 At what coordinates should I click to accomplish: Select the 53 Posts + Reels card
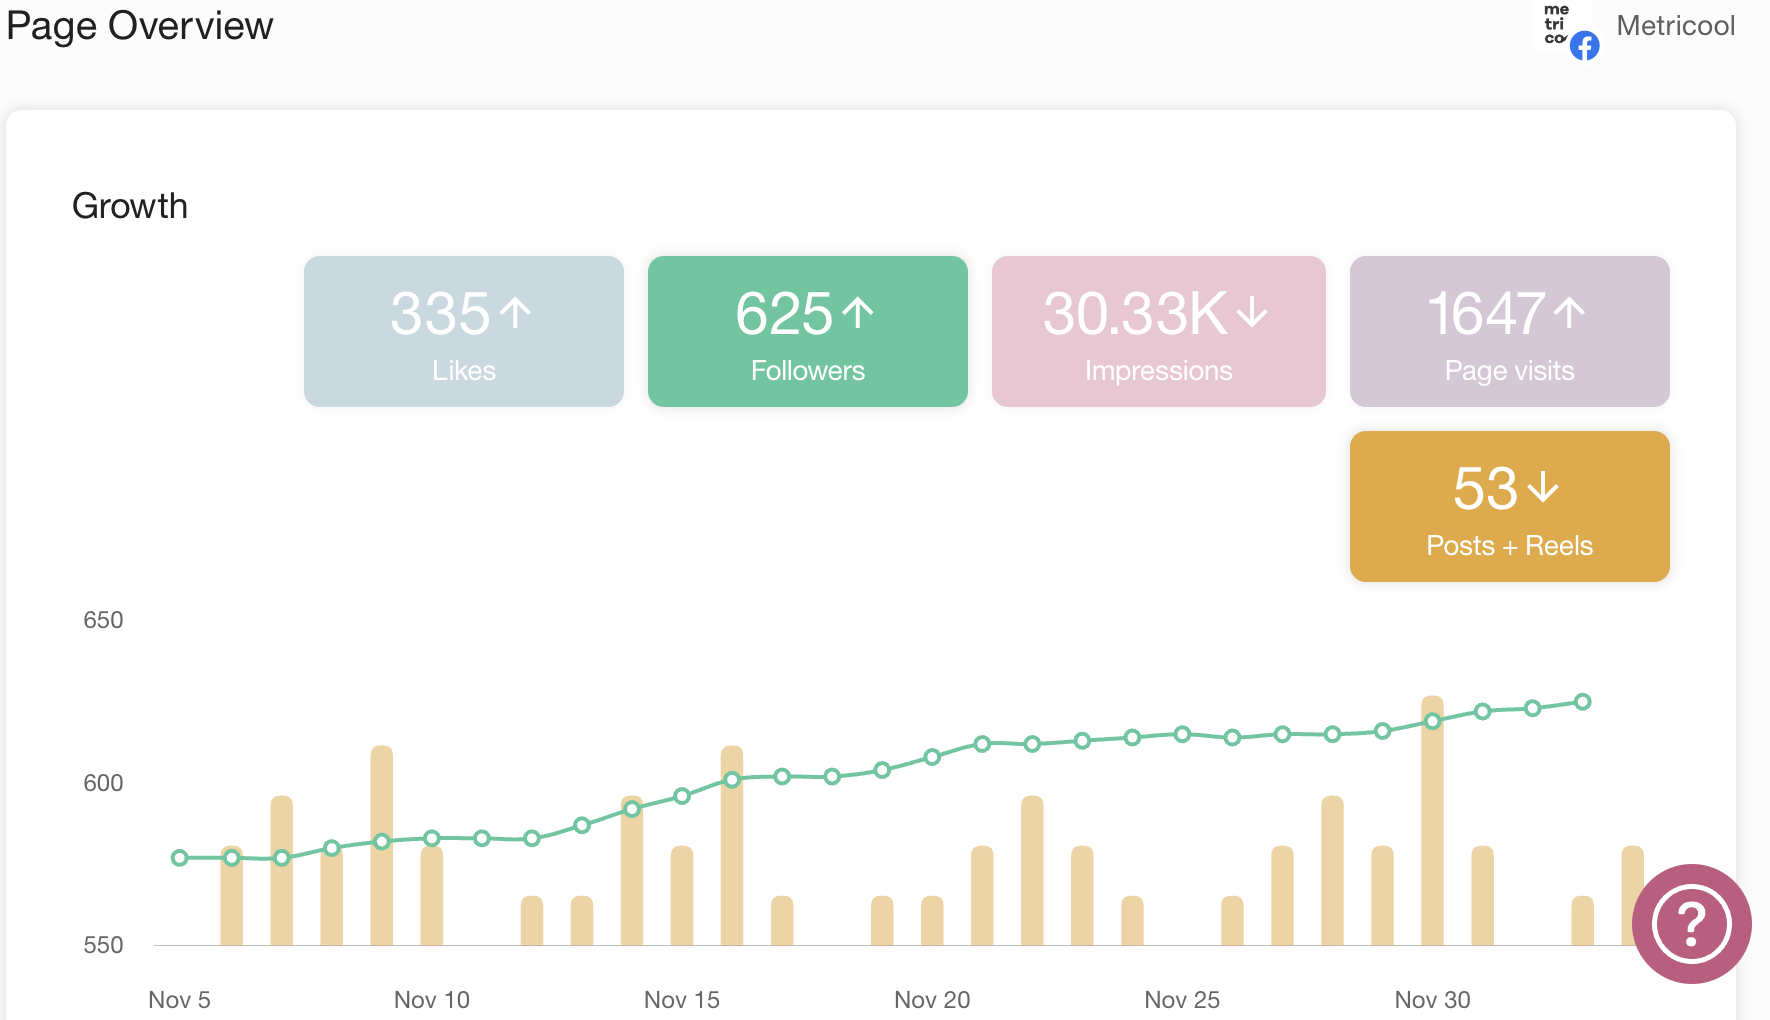[x=1510, y=506]
